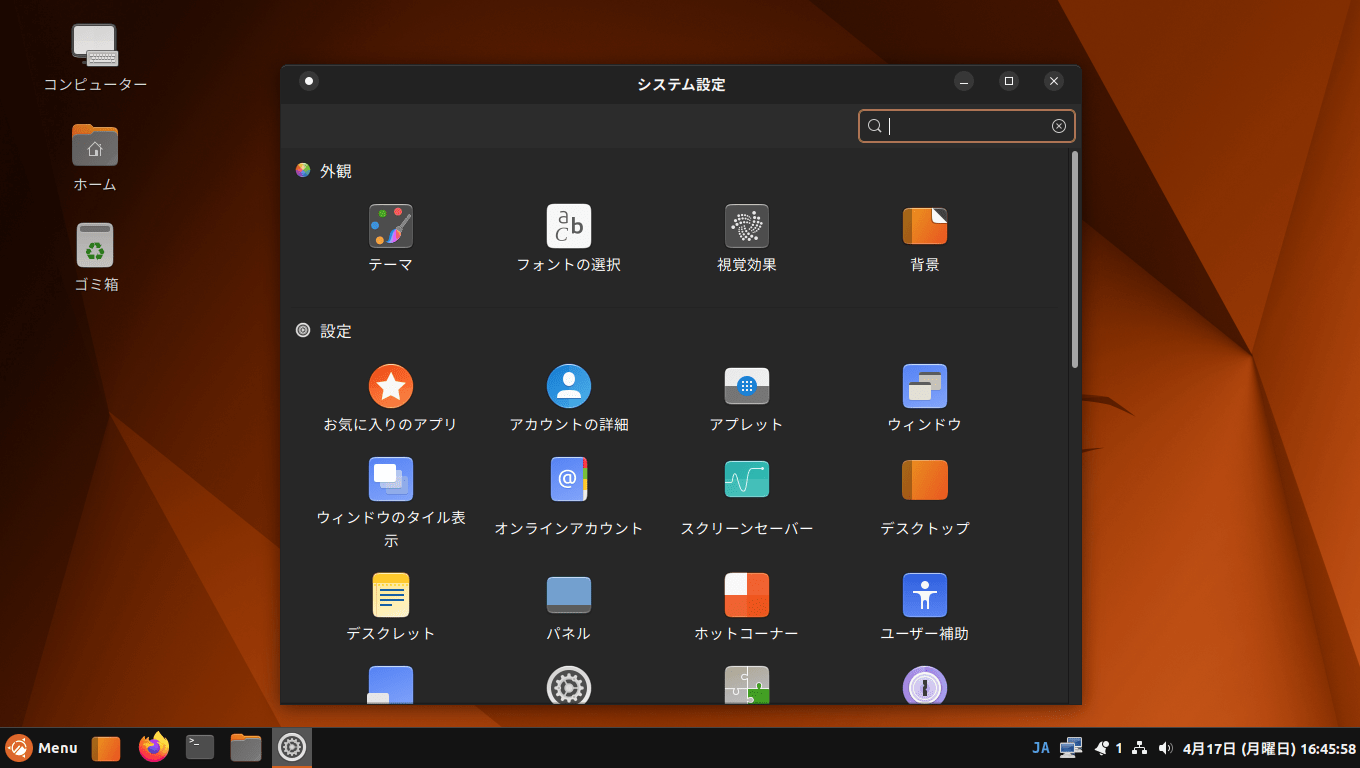Viewport: 1360px width, 768px height.
Task: Clear the search field with the X button
Action: (x=1058, y=126)
